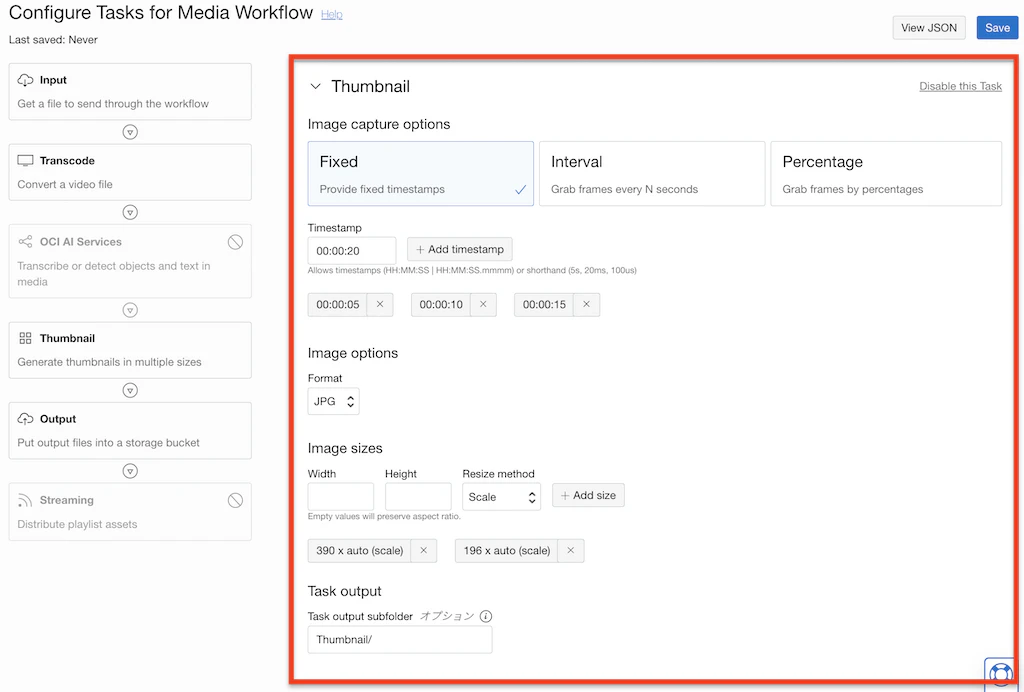
Task: Remove the 00:00:10 timestamp
Action: tap(483, 304)
